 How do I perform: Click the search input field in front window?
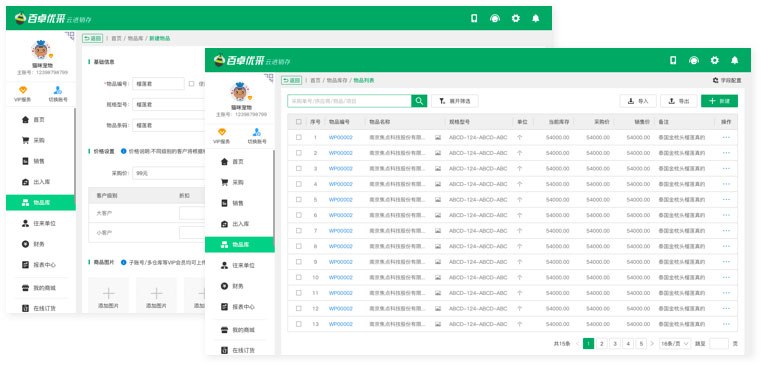tap(349, 101)
